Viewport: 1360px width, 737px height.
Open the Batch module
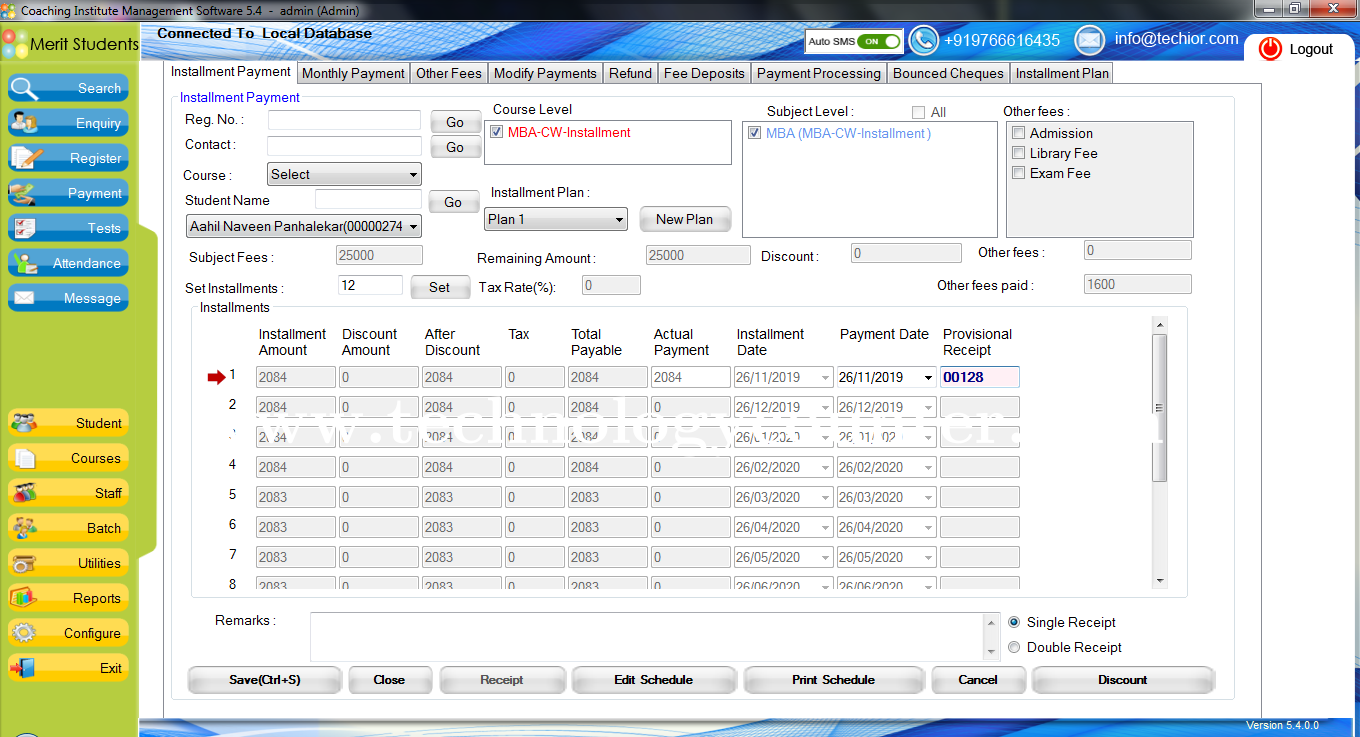pyautogui.click(x=68, y=528)
